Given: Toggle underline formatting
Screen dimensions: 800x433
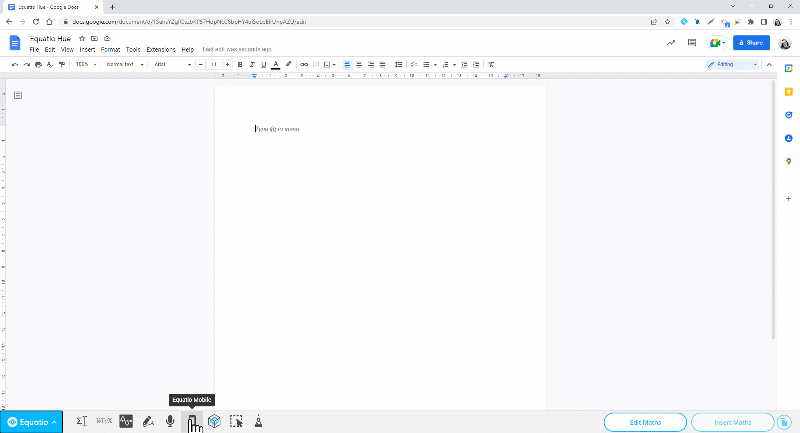Looking at the screenshot, I should pyautogui.click(x=264, y=64).
